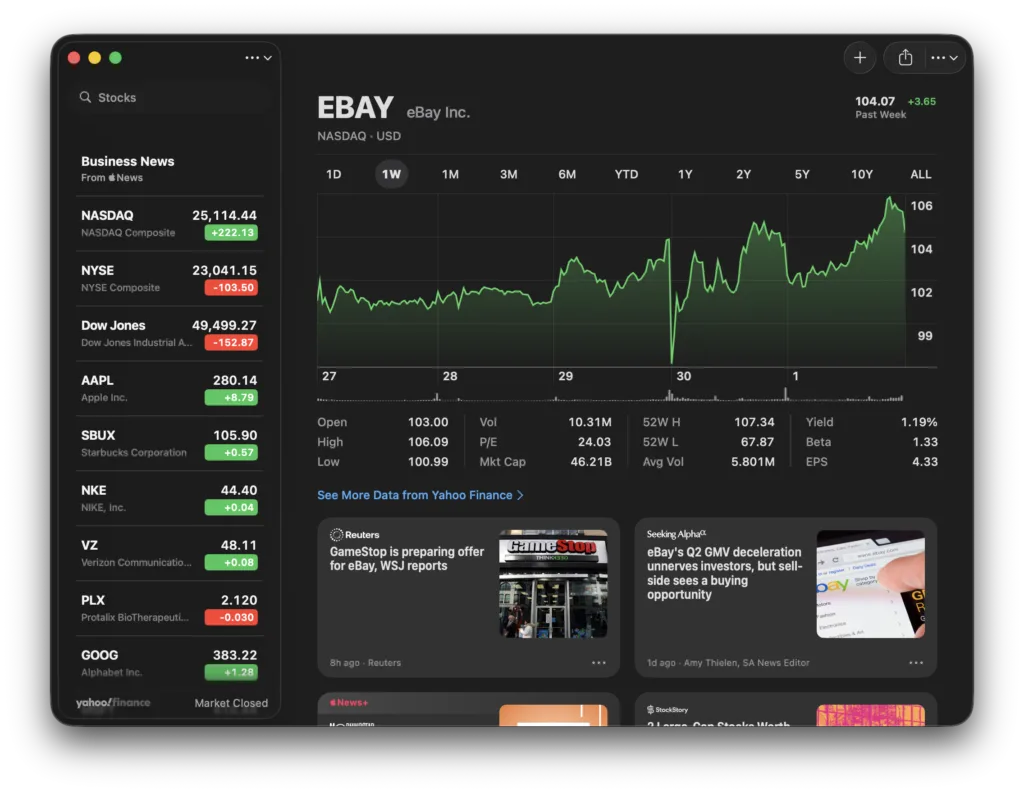Image resolution: width=1024 pixels, height=793 pixels.
Task: Open the sidebar ellipsis watchlist menu
Action: (258, 58)
